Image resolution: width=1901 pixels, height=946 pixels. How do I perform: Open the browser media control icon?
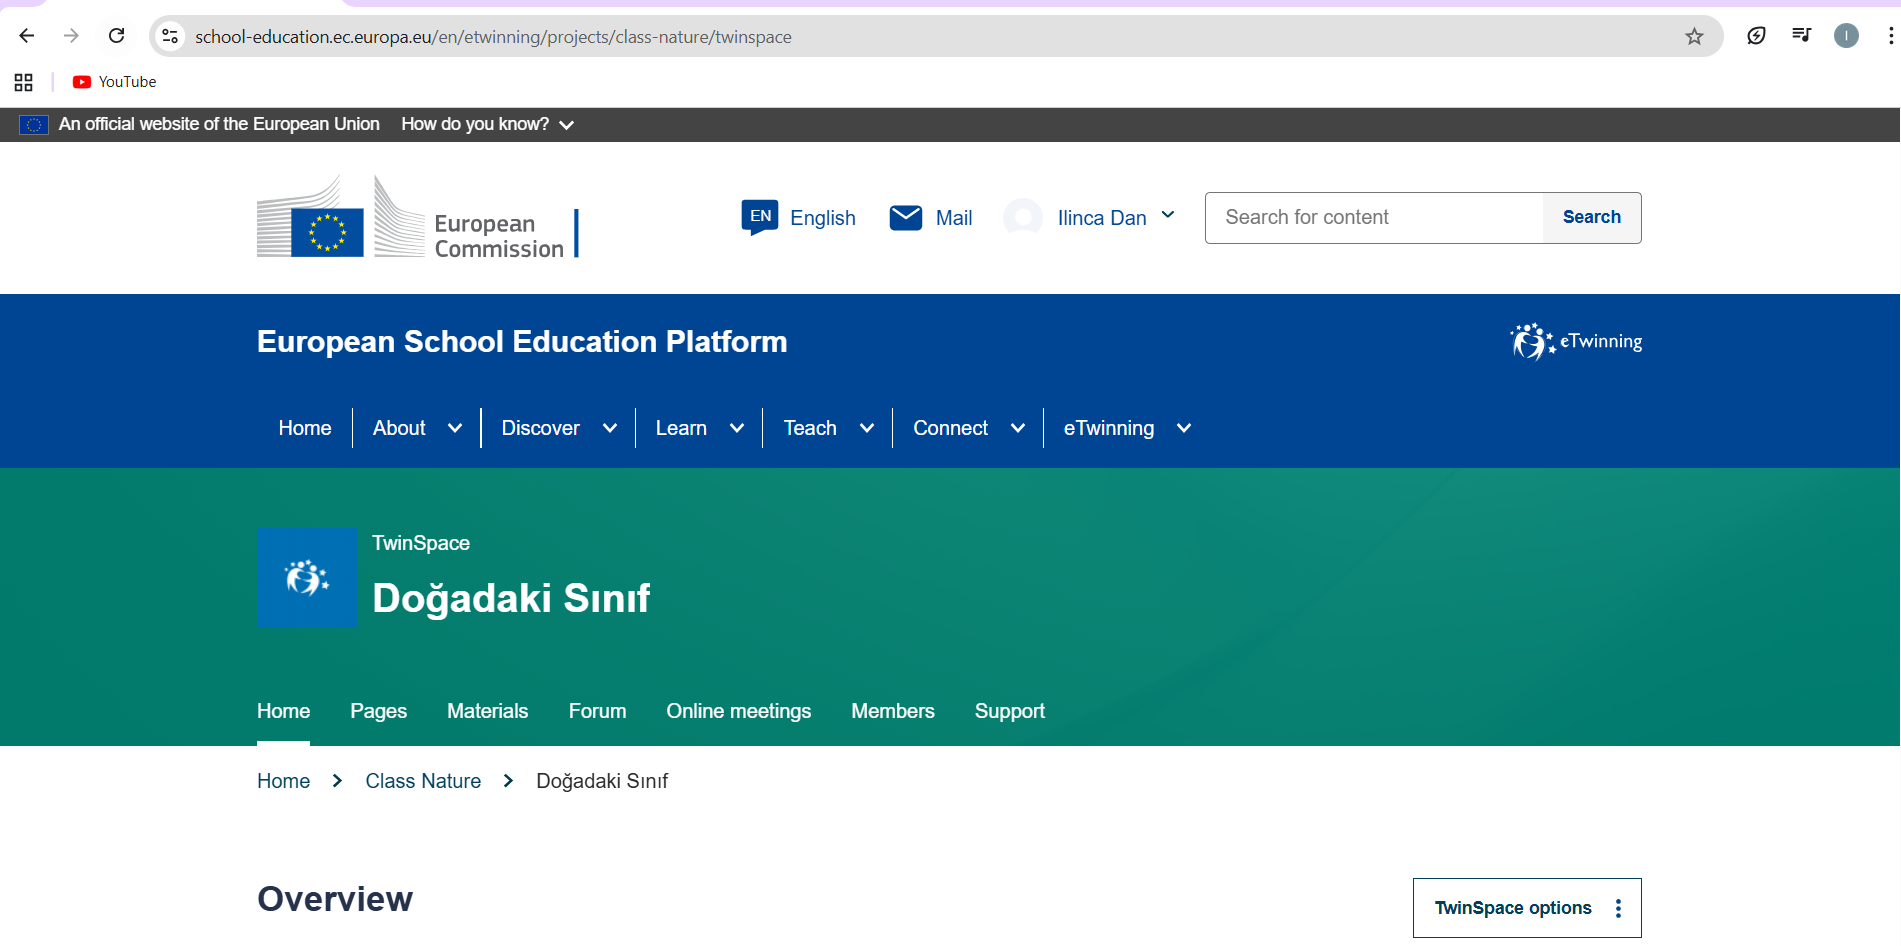pyautogui.click(x=1801, y=36)
